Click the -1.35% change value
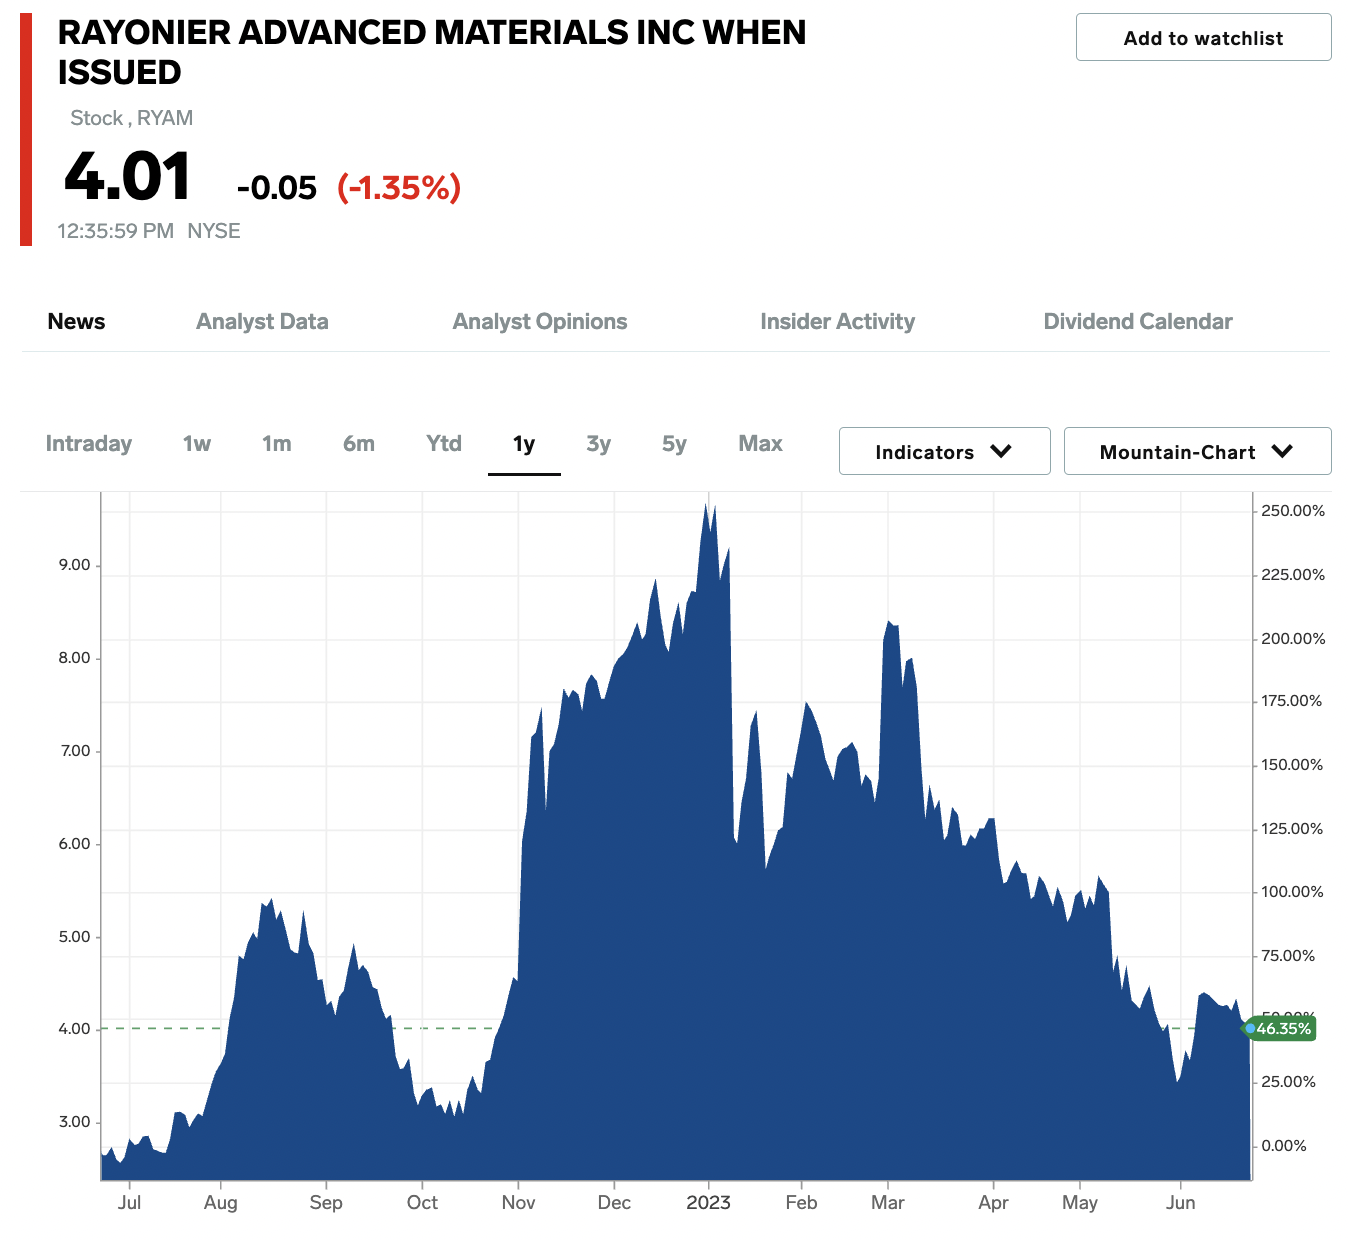1348x1240 pixels. 399,187
